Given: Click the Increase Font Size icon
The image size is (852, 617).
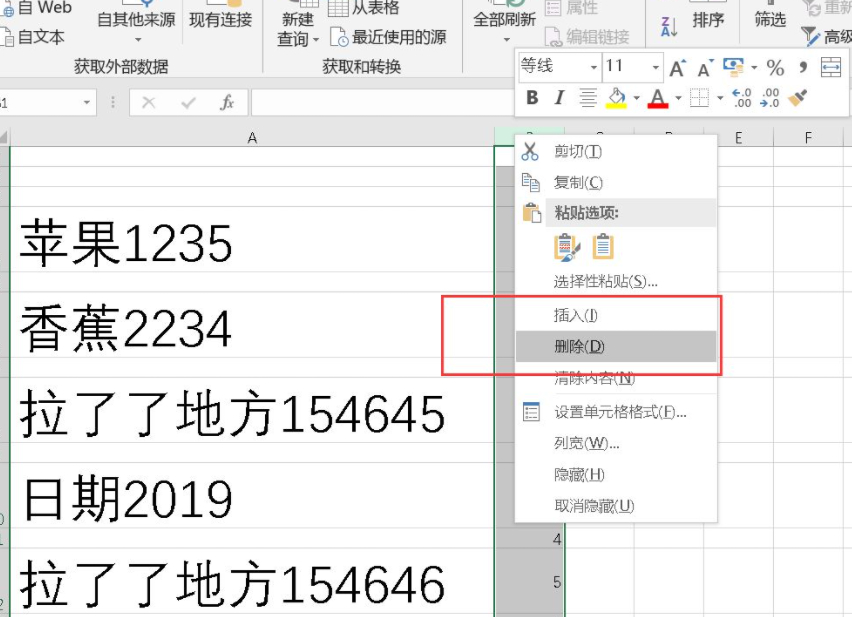Looking at the screenshot, I should (x=678, y=67).
